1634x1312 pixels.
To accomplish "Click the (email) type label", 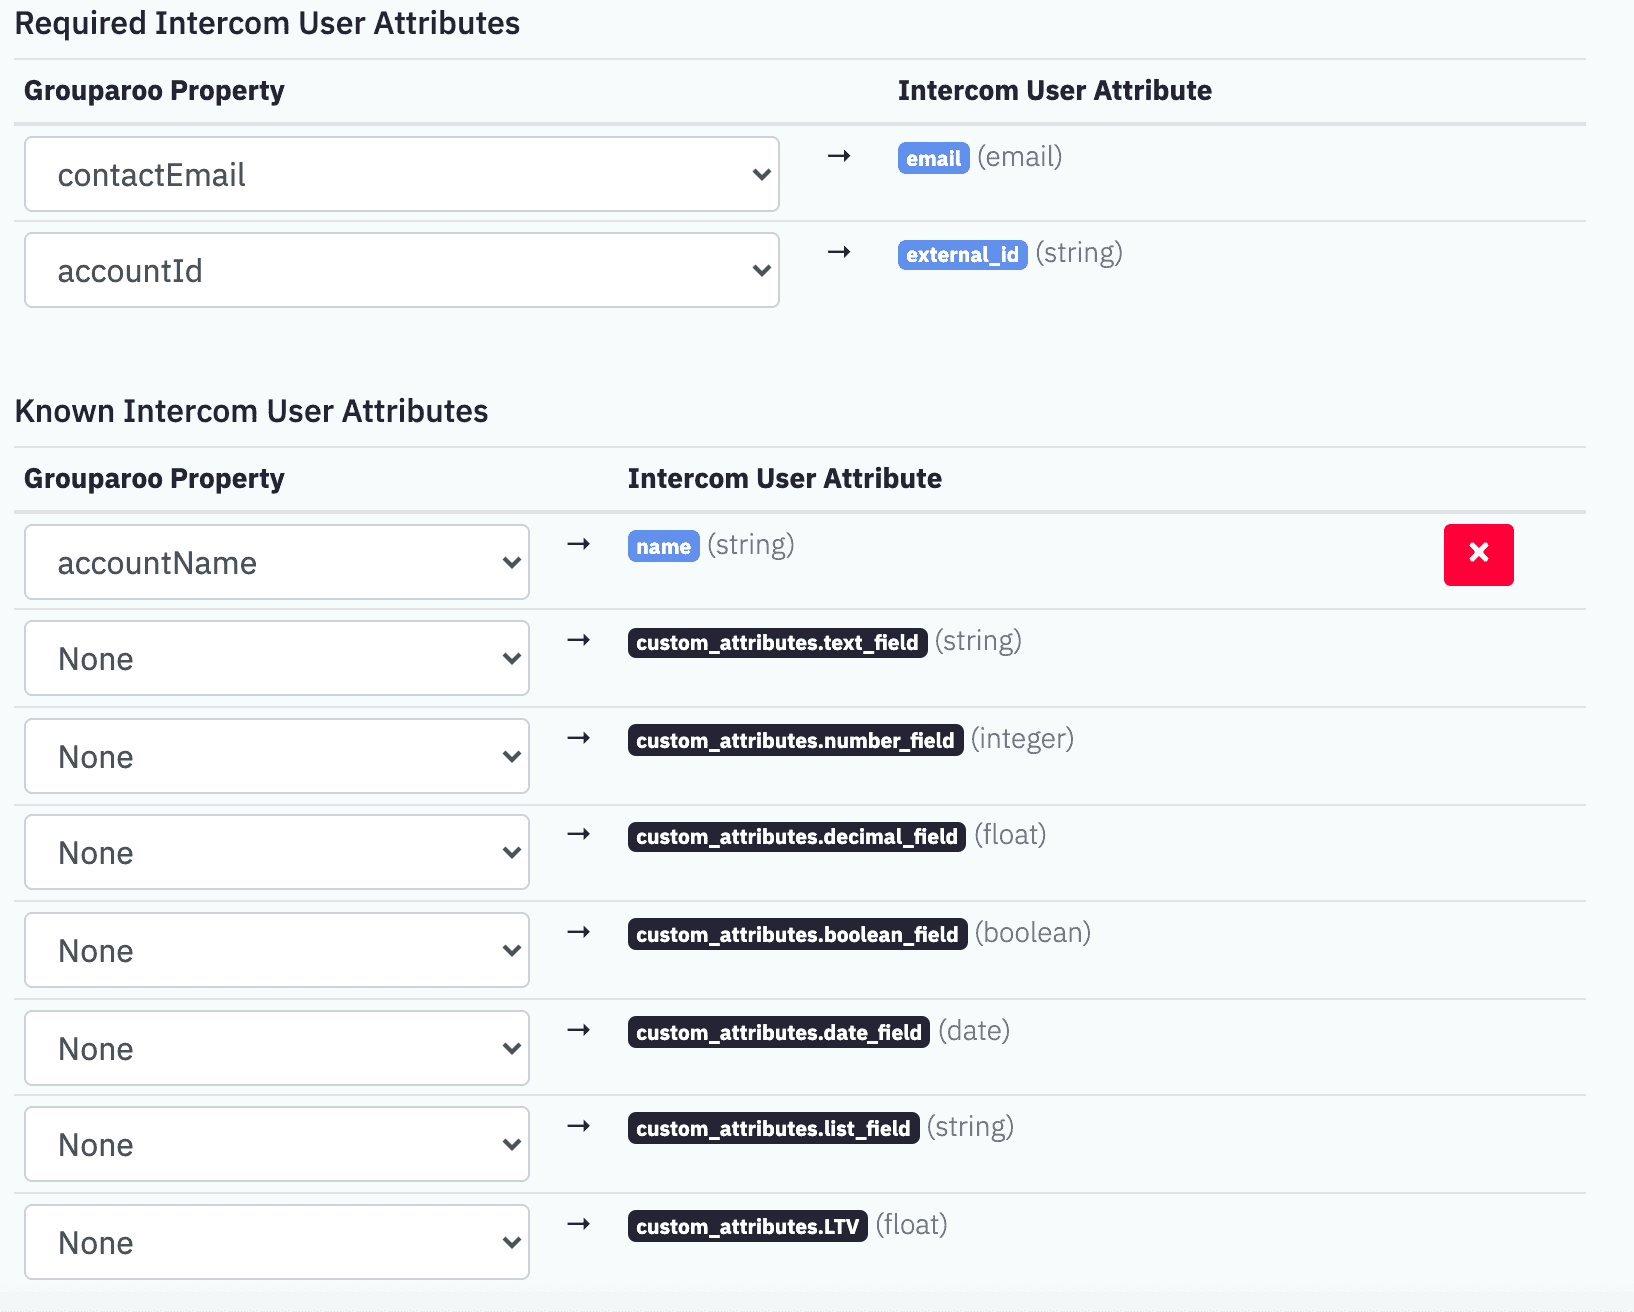I will pos(1020,156).
